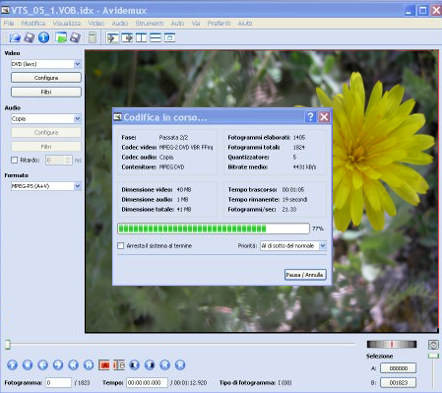Viewport: 442px width, 393px height.
Task: Close the Codifica in corso dialog
Action: tap(324, 117)
